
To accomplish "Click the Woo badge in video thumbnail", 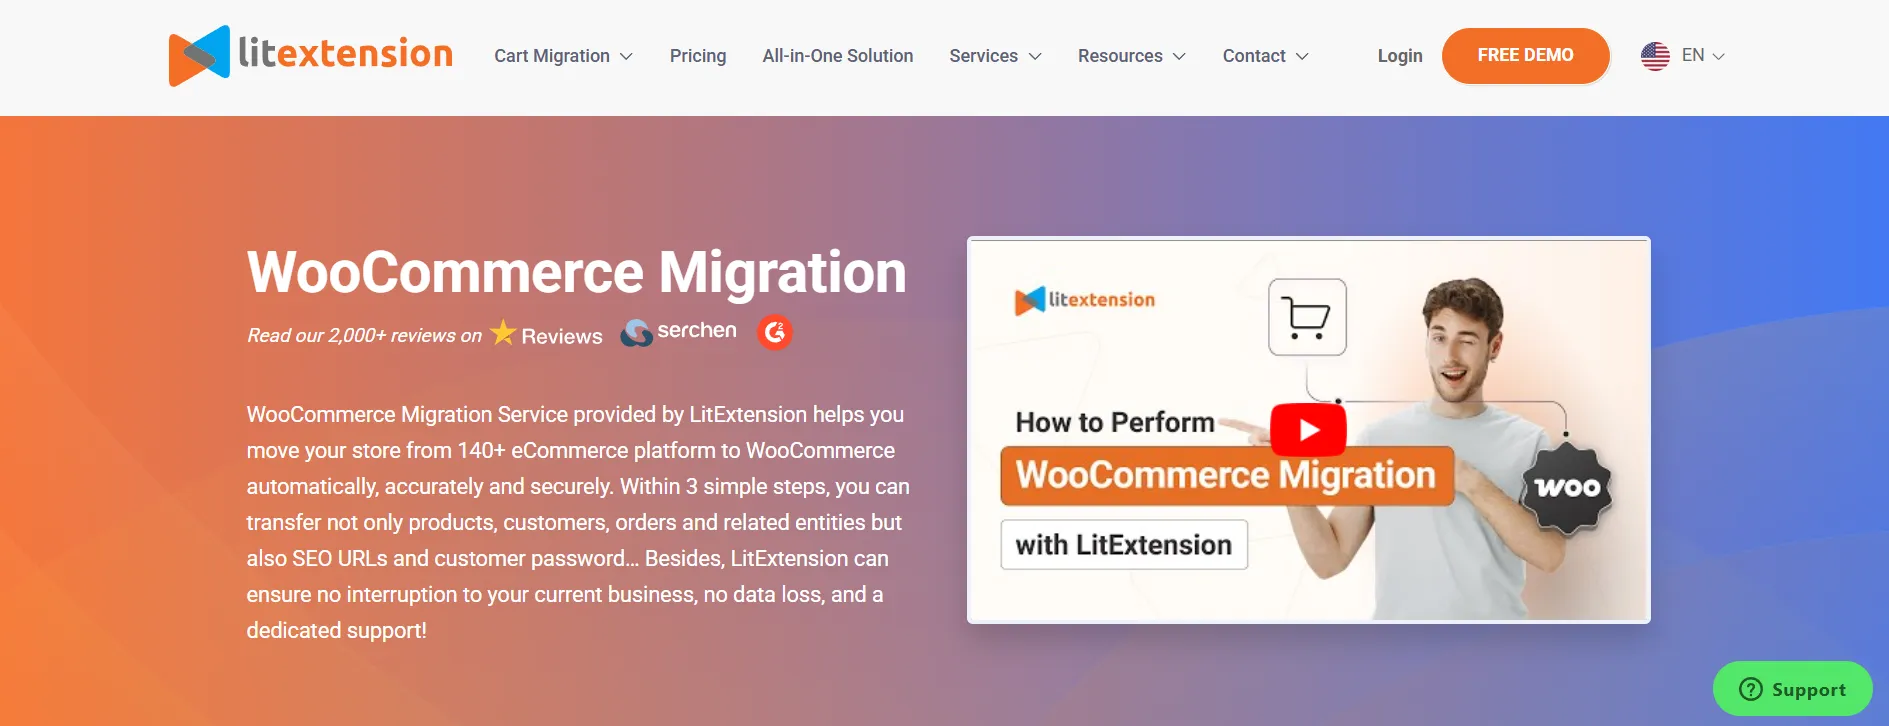I will (1567, 487).
